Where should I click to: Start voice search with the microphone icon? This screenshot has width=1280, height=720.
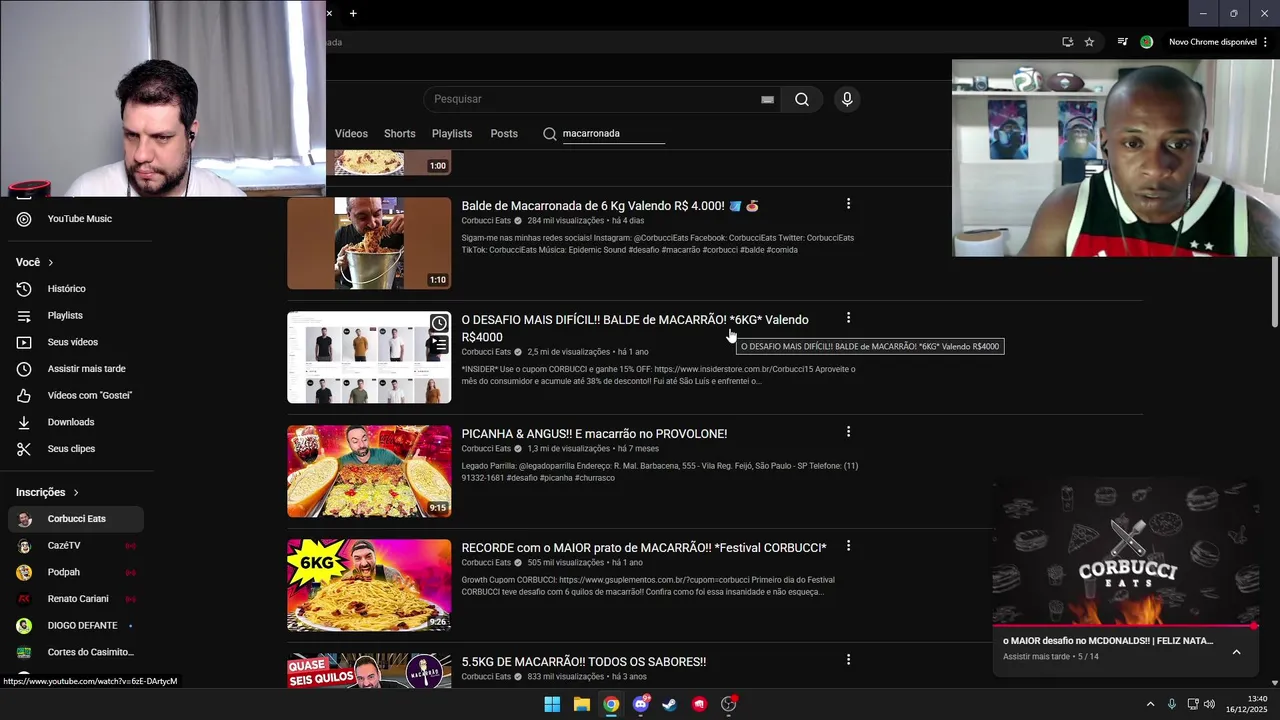(x=847, y=99)
